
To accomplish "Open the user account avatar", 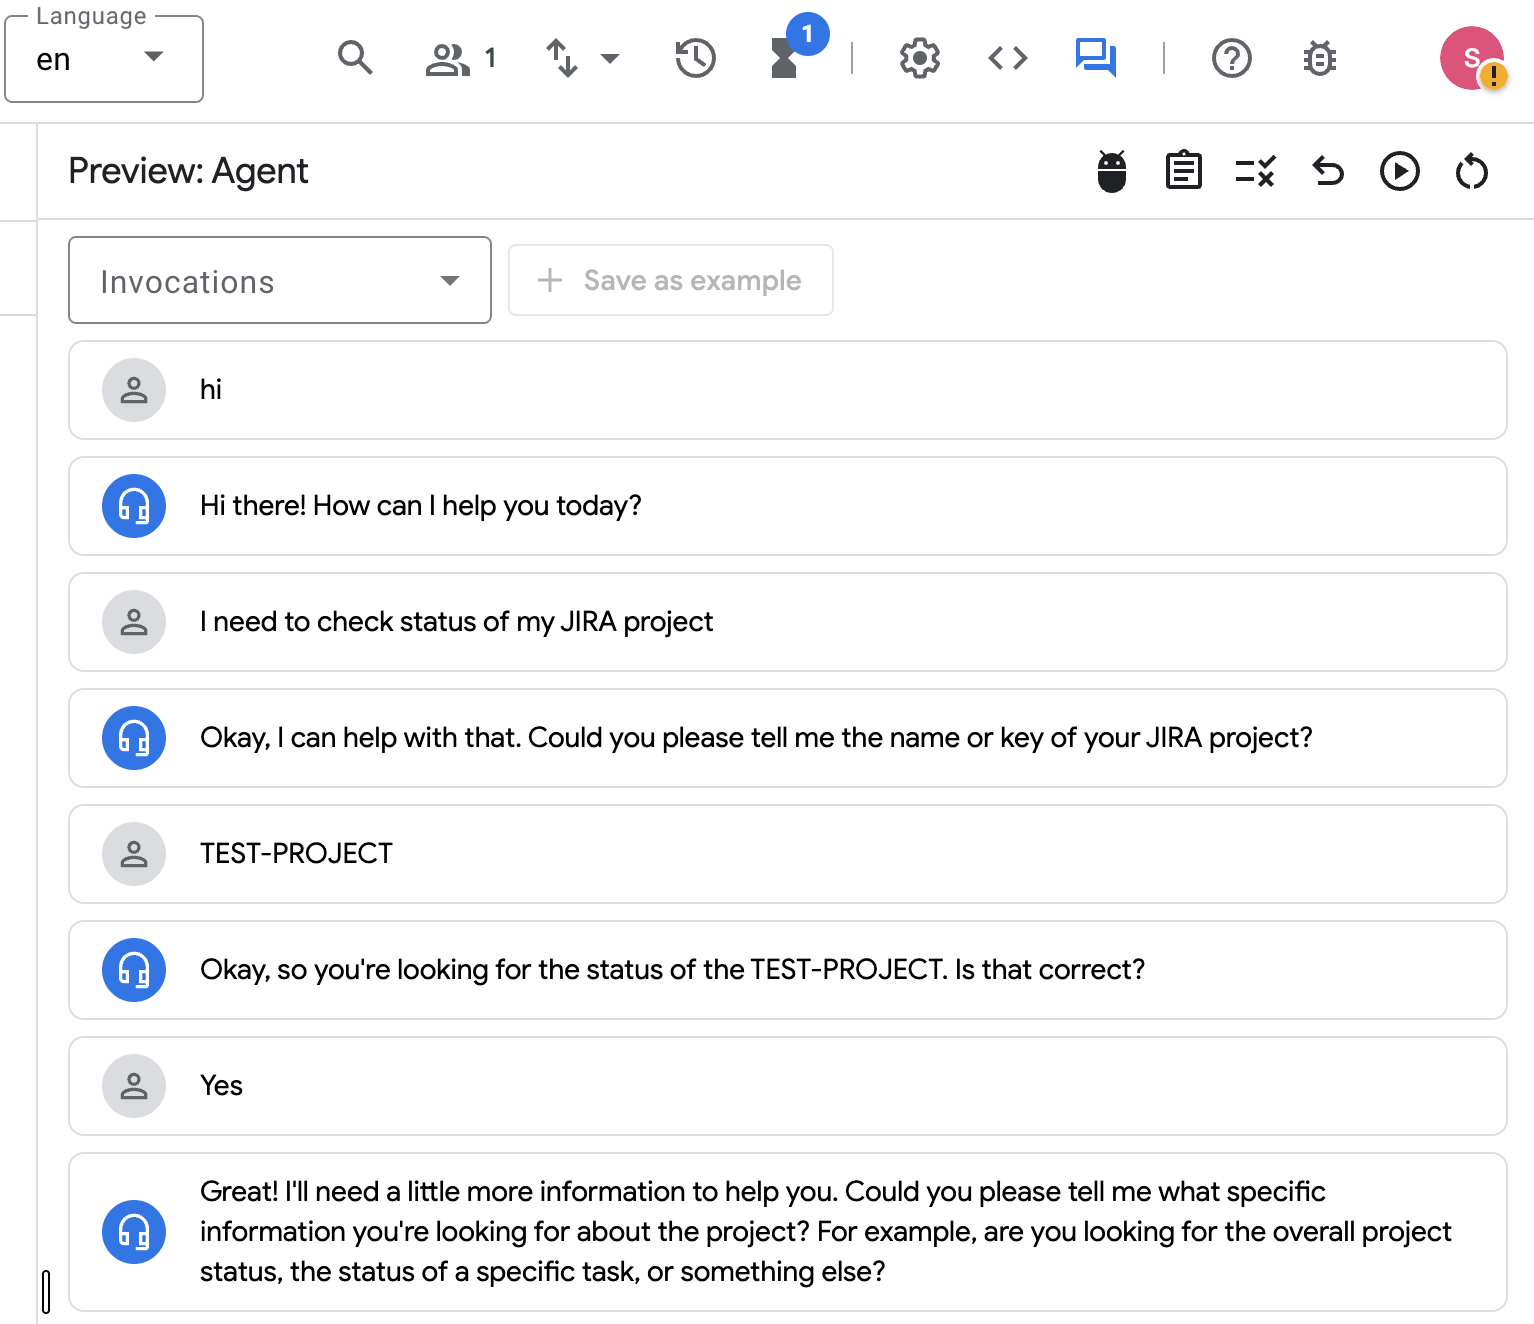I will point(1471,59).
